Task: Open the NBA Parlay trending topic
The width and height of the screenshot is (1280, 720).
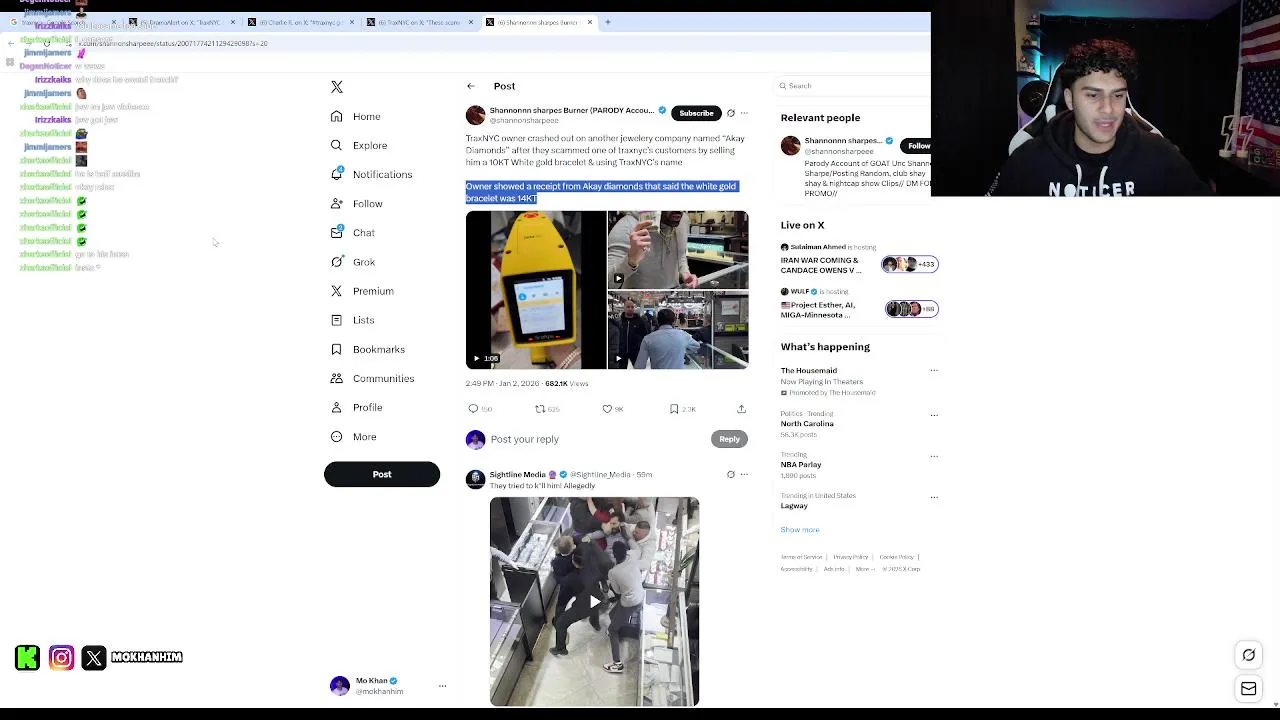Action: click(801, 465)
